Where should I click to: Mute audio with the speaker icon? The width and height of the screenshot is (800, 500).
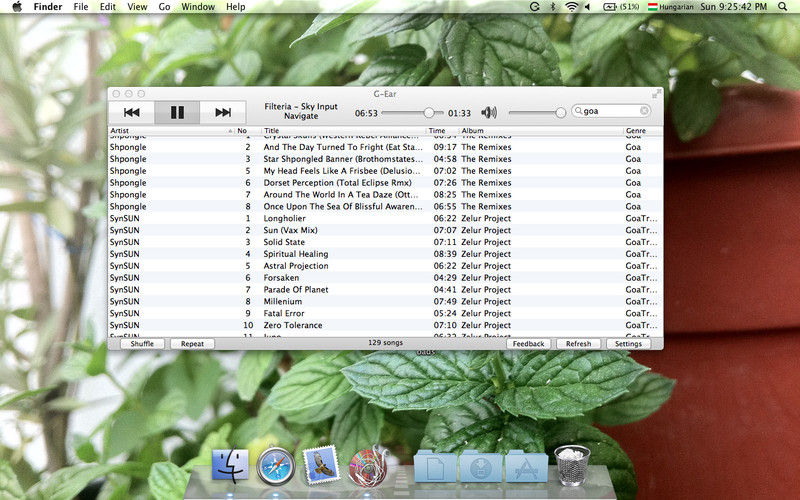pos(489,112)
